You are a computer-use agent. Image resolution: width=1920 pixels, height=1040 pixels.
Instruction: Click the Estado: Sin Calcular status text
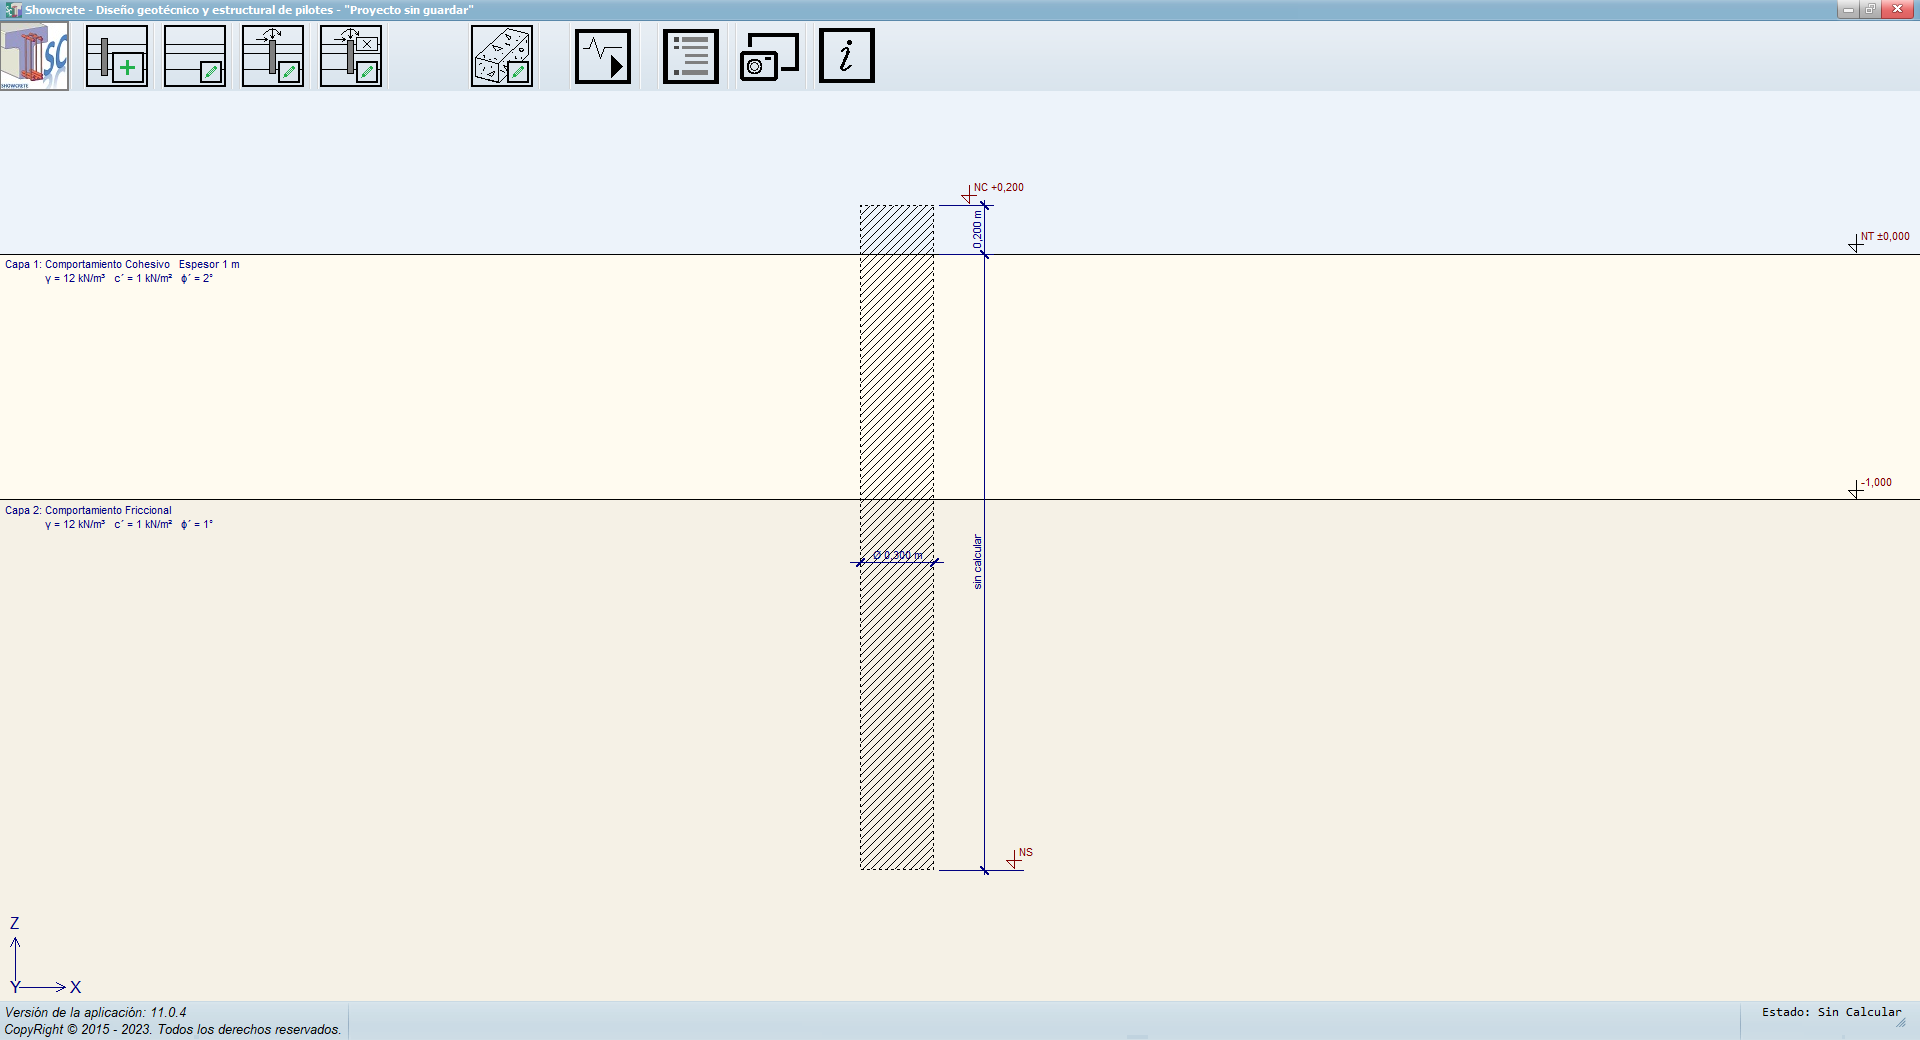[1830, 1013]
